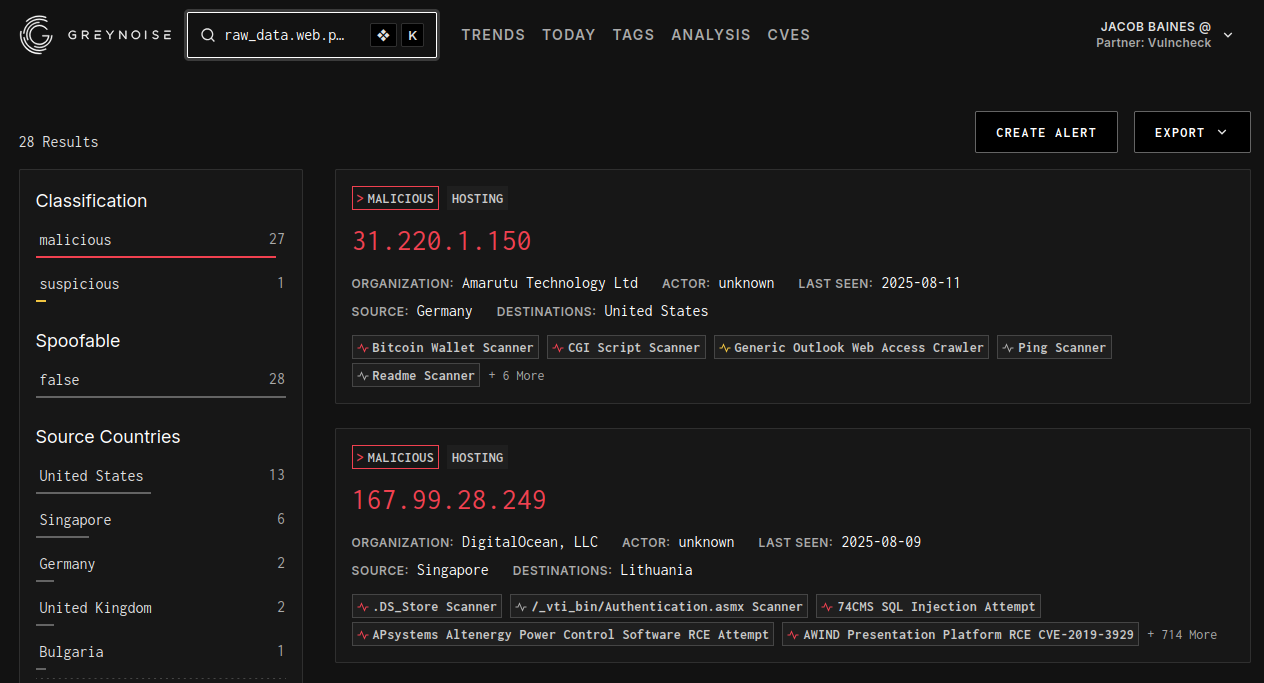
Task: Click the activity icon on Readme Scanner tag
Action: pyautogui.click(x=361, y=375)
